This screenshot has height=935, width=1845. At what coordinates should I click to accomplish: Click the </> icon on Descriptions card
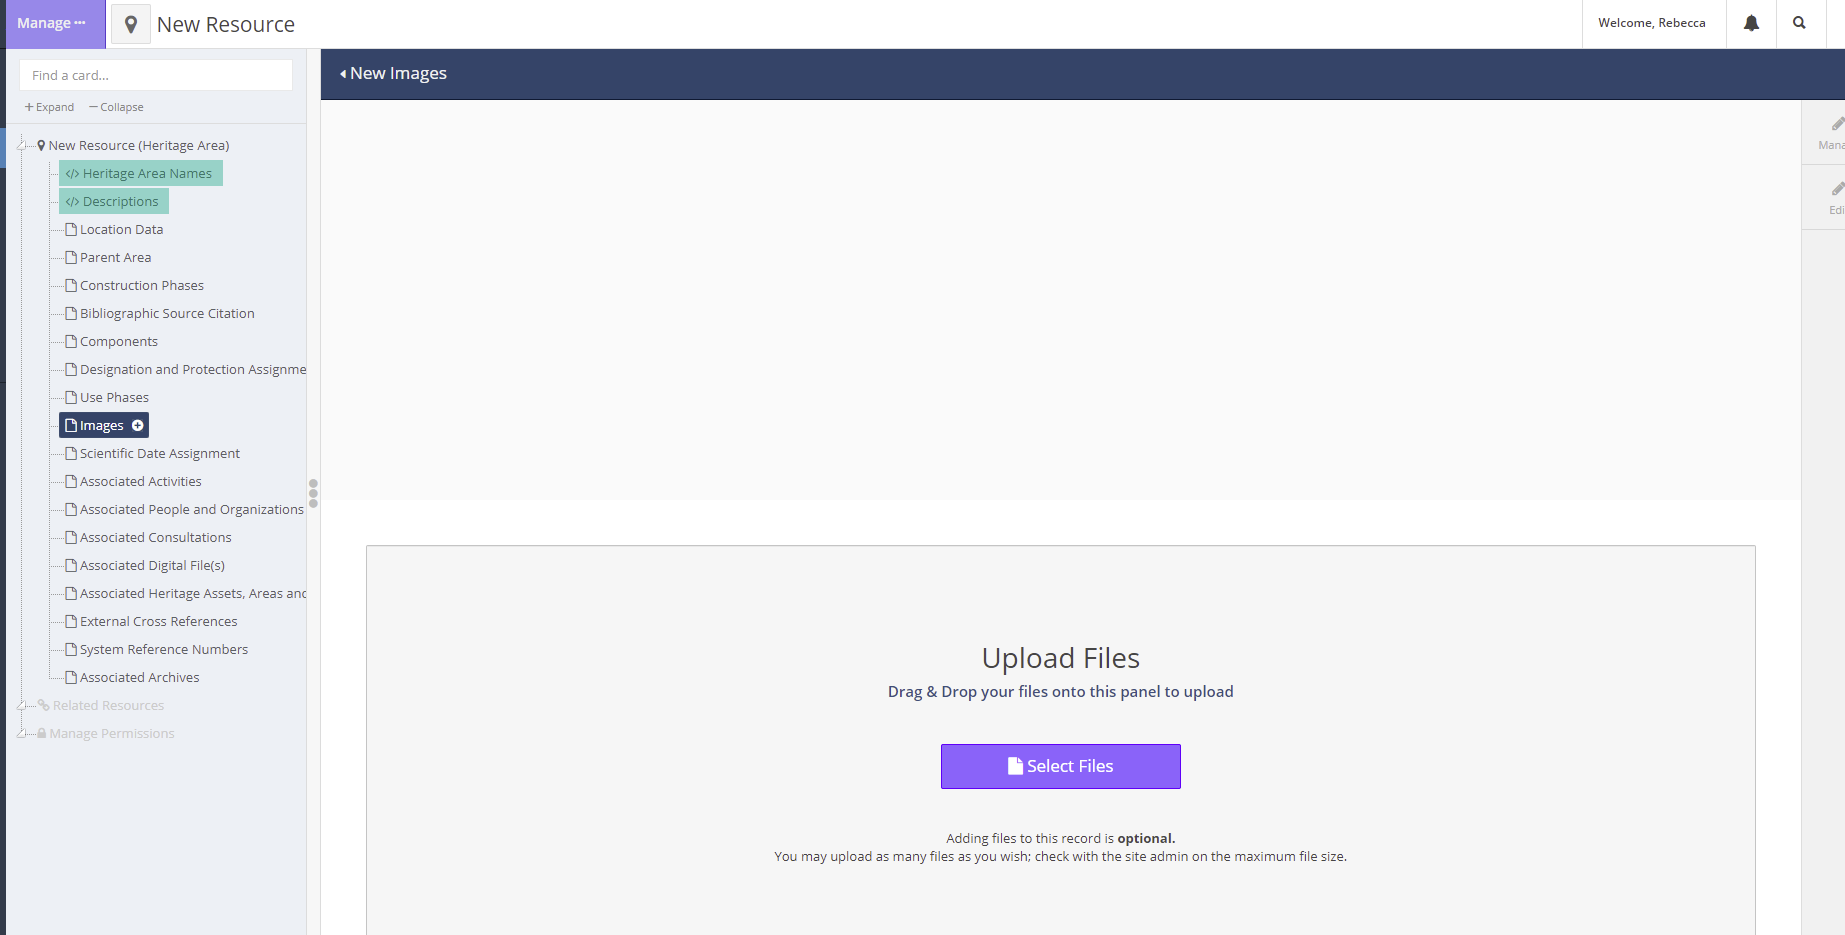[x=72, y=201]
